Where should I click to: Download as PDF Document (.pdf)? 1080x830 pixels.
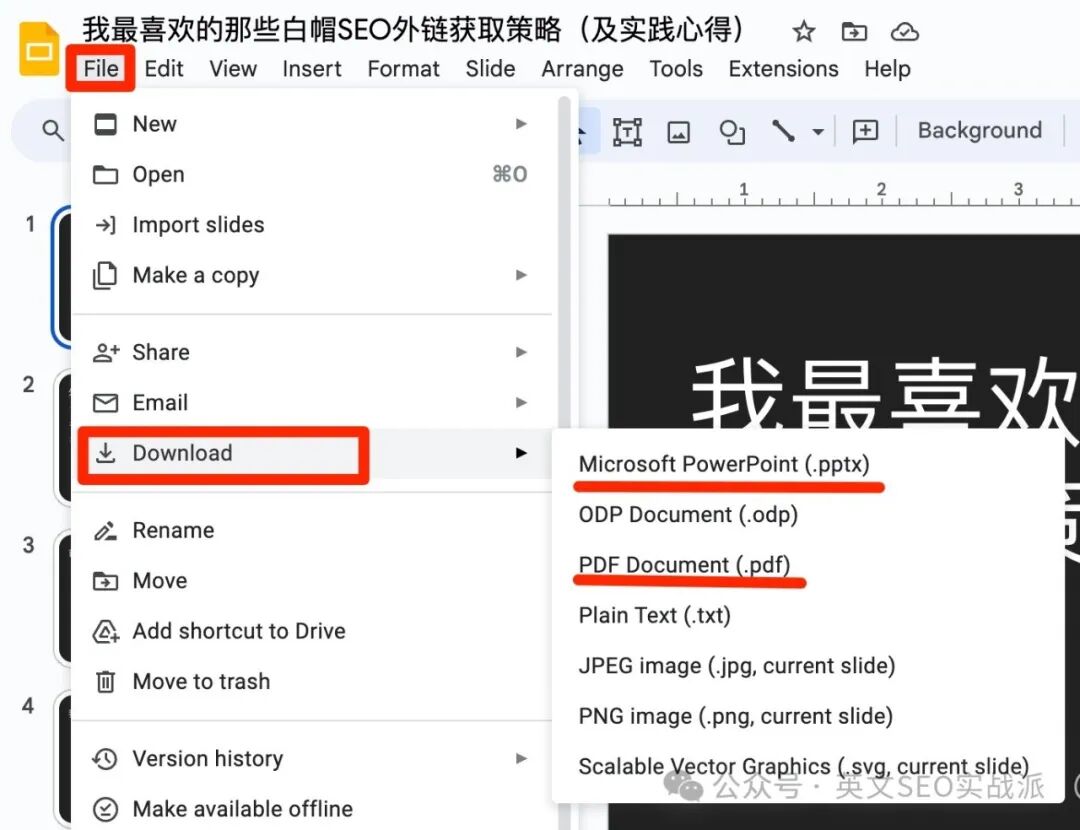click(x=808, y=565)
